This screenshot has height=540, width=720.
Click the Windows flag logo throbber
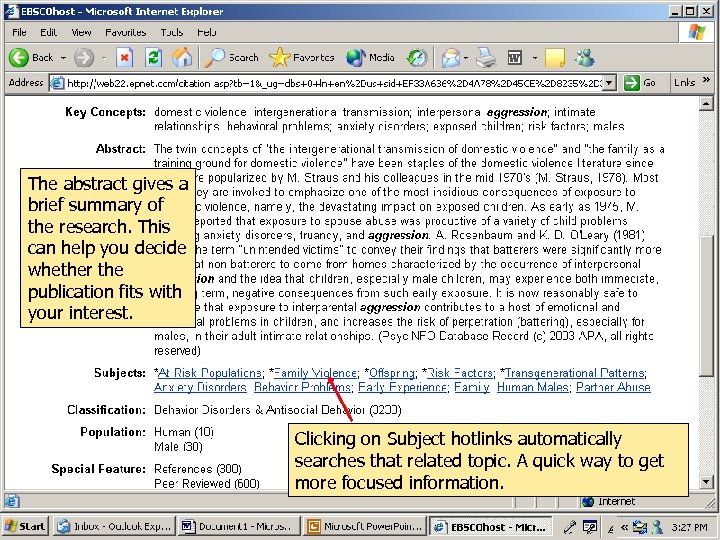pyautogui.click(x=697, y=32)
